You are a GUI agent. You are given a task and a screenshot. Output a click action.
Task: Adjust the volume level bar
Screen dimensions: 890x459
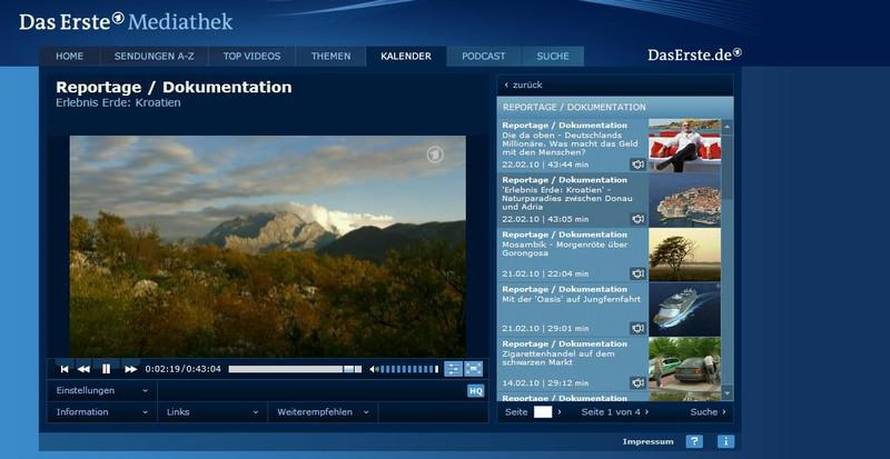409,369
